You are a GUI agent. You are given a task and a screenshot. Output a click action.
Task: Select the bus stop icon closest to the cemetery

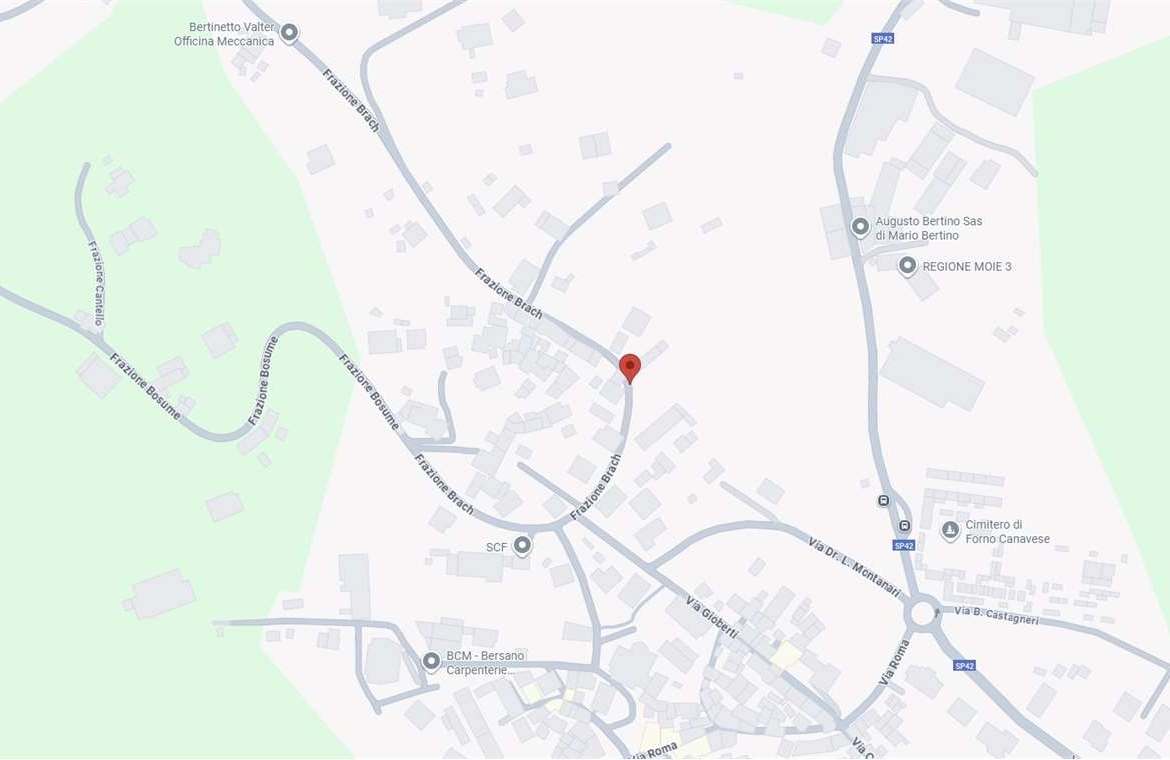904,526
